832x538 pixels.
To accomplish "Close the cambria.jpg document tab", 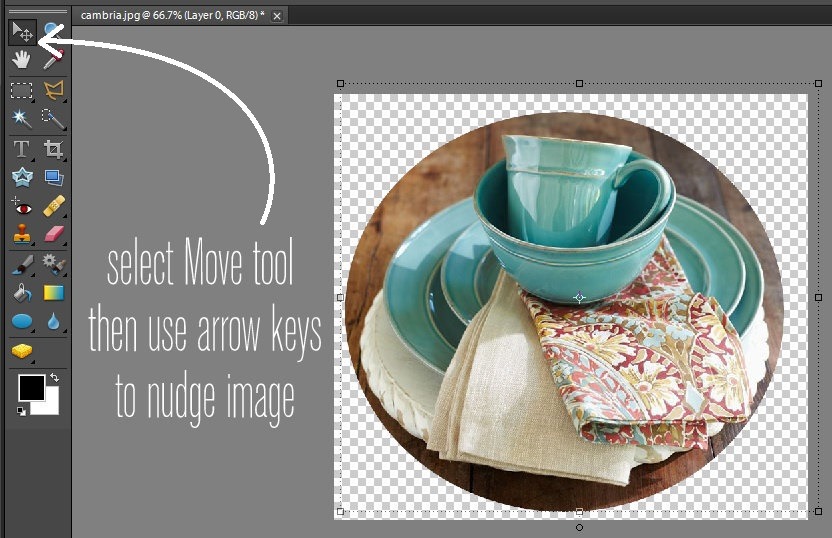I will [277, 15].
